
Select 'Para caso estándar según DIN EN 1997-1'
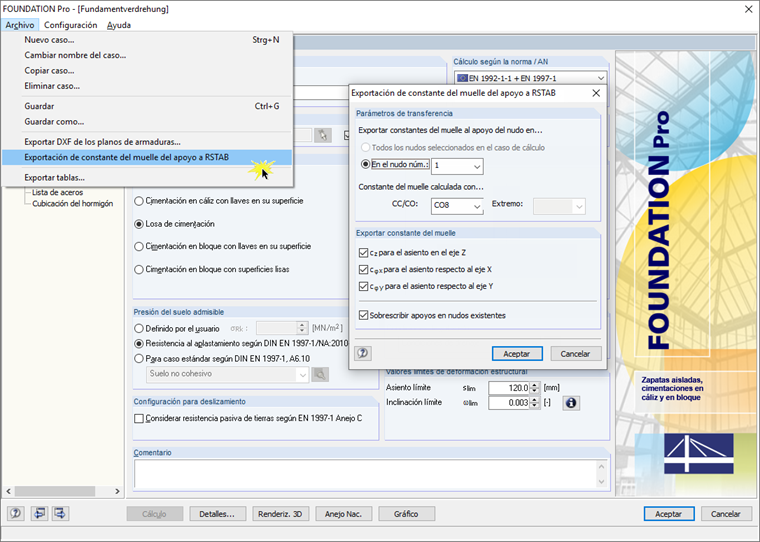[x=139, y=359]
